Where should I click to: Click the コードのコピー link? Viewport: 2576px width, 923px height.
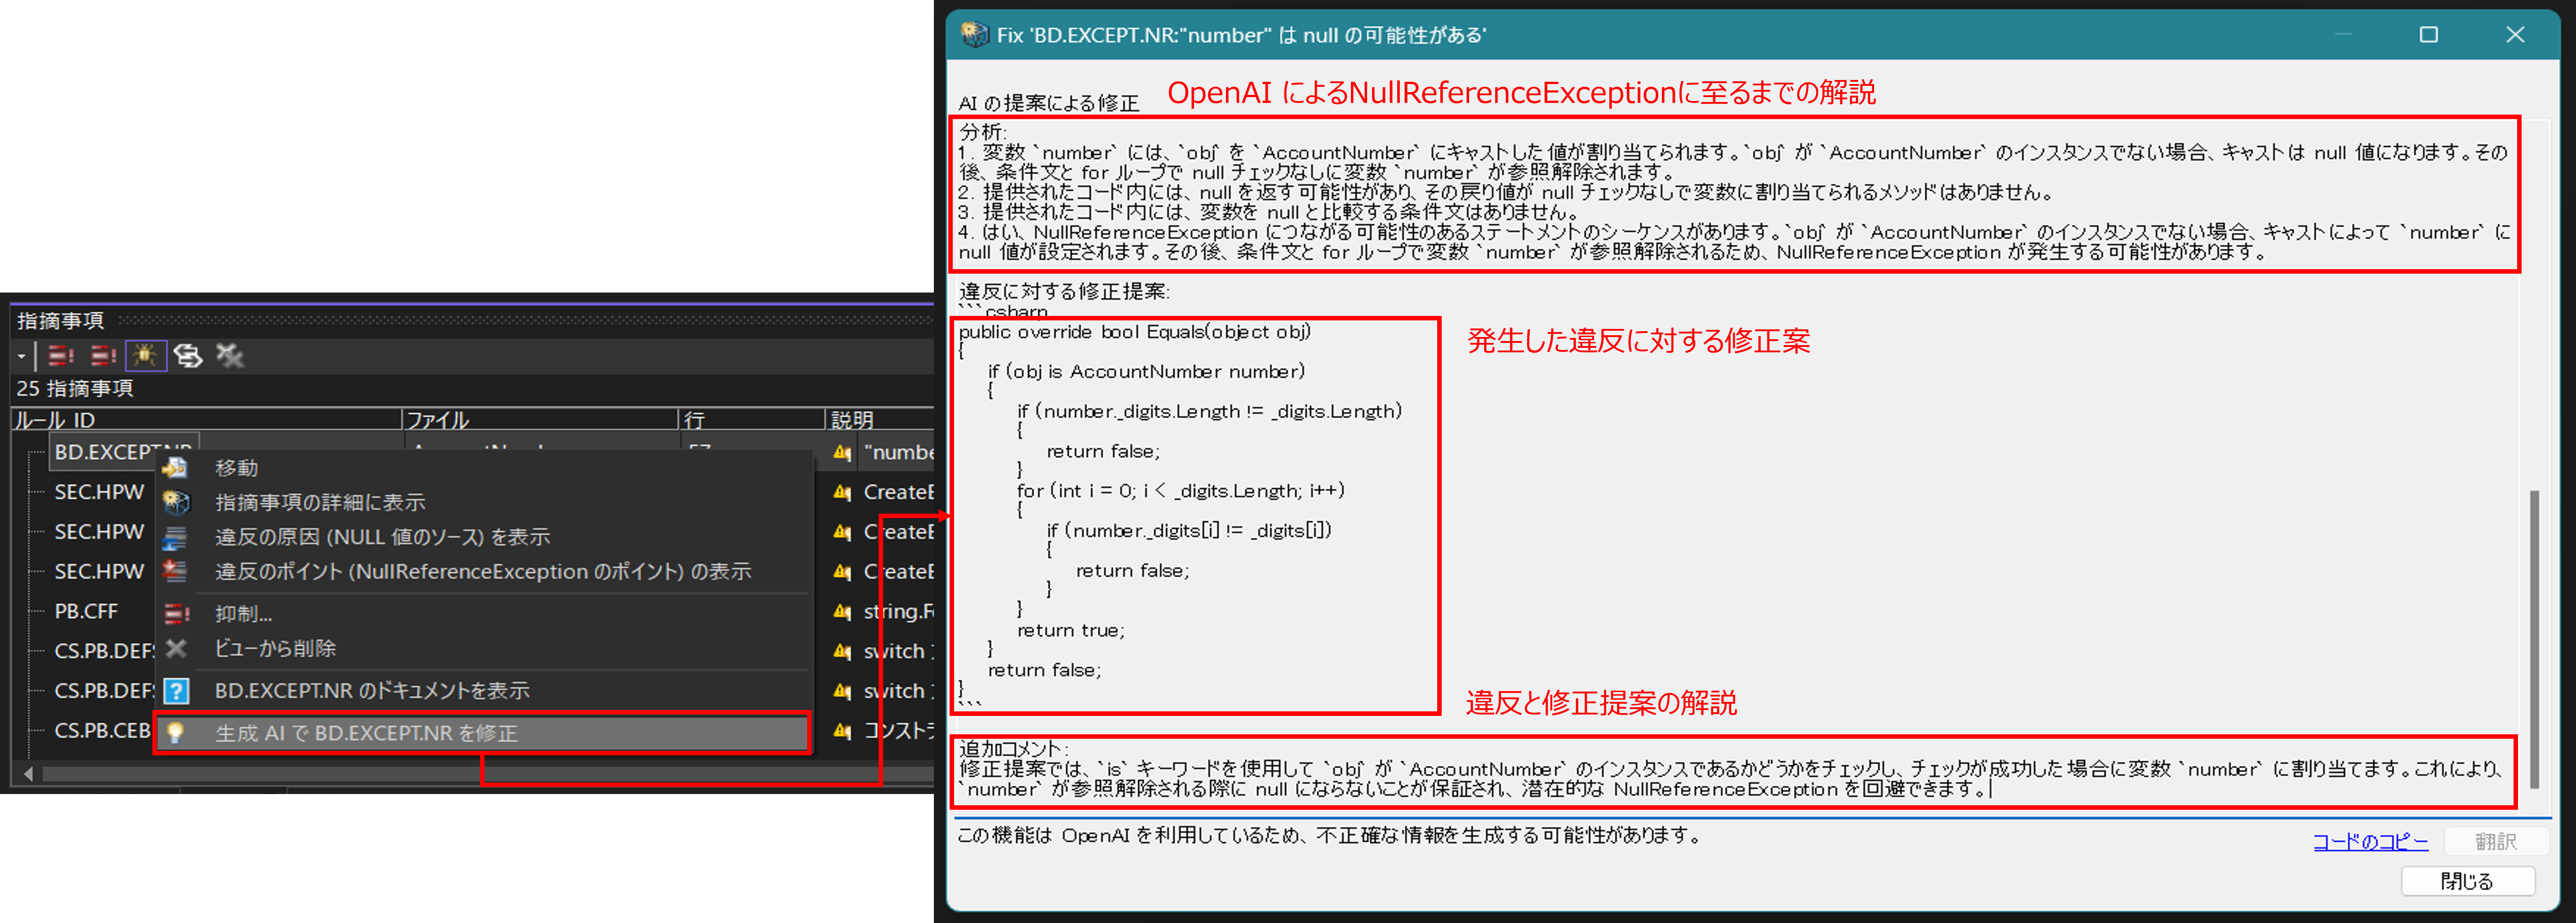tap(2370, 841)
